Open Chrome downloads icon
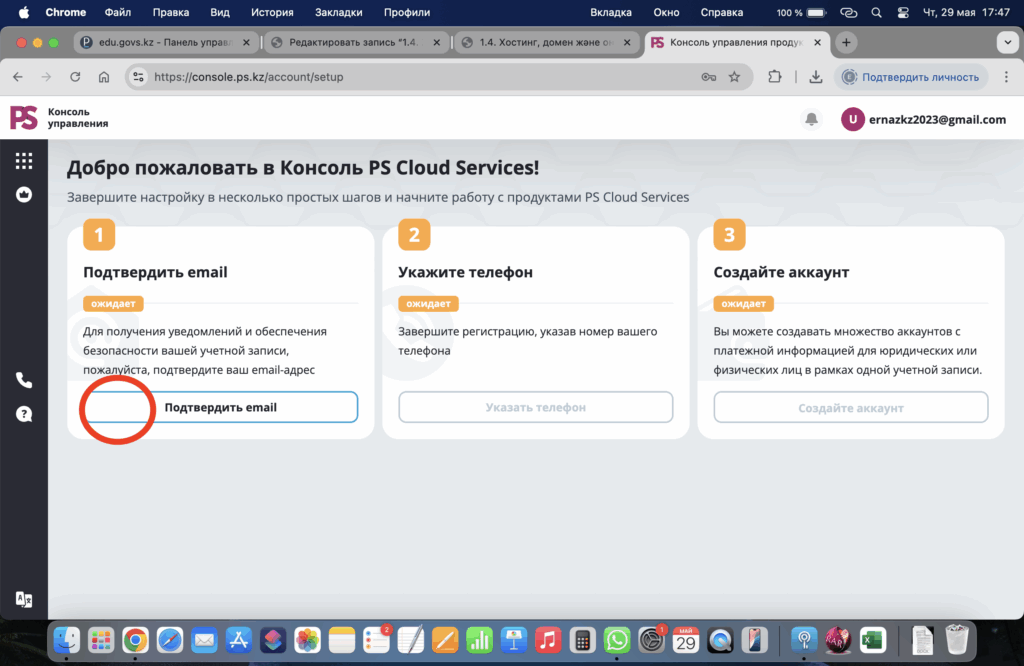Screen dimensions: 1024x666 pyautogui.click(x=816, y=77)
